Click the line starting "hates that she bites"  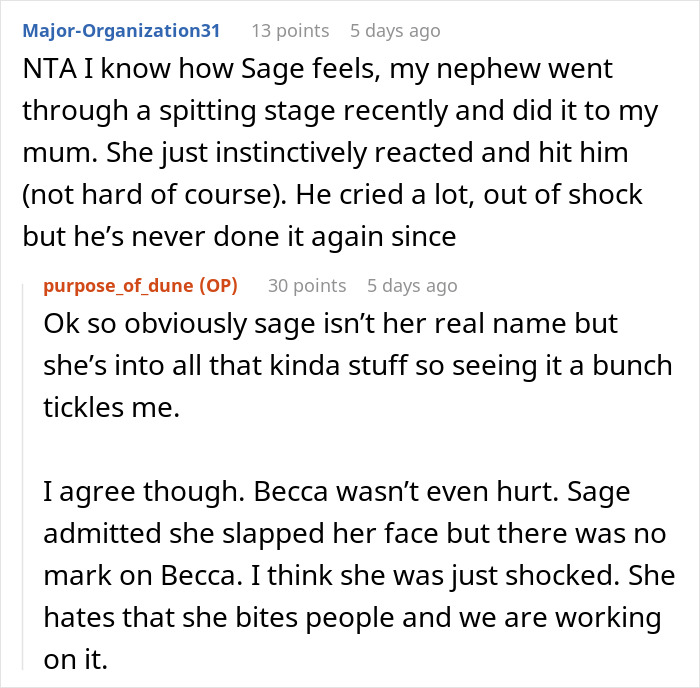coord(352,618)
